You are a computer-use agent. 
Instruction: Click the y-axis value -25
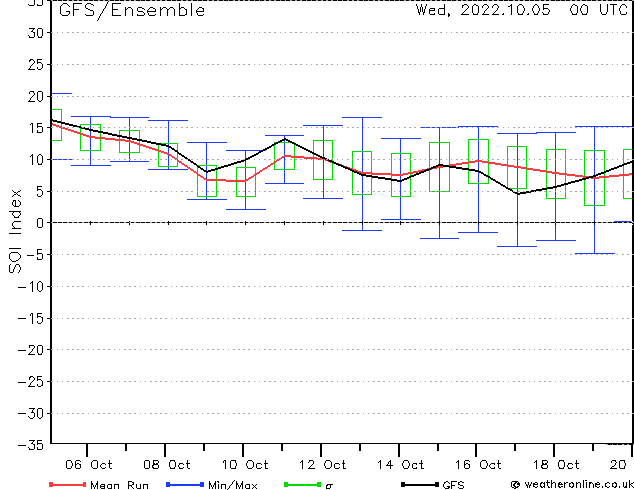pyautogui.click(x=30, y=382)
